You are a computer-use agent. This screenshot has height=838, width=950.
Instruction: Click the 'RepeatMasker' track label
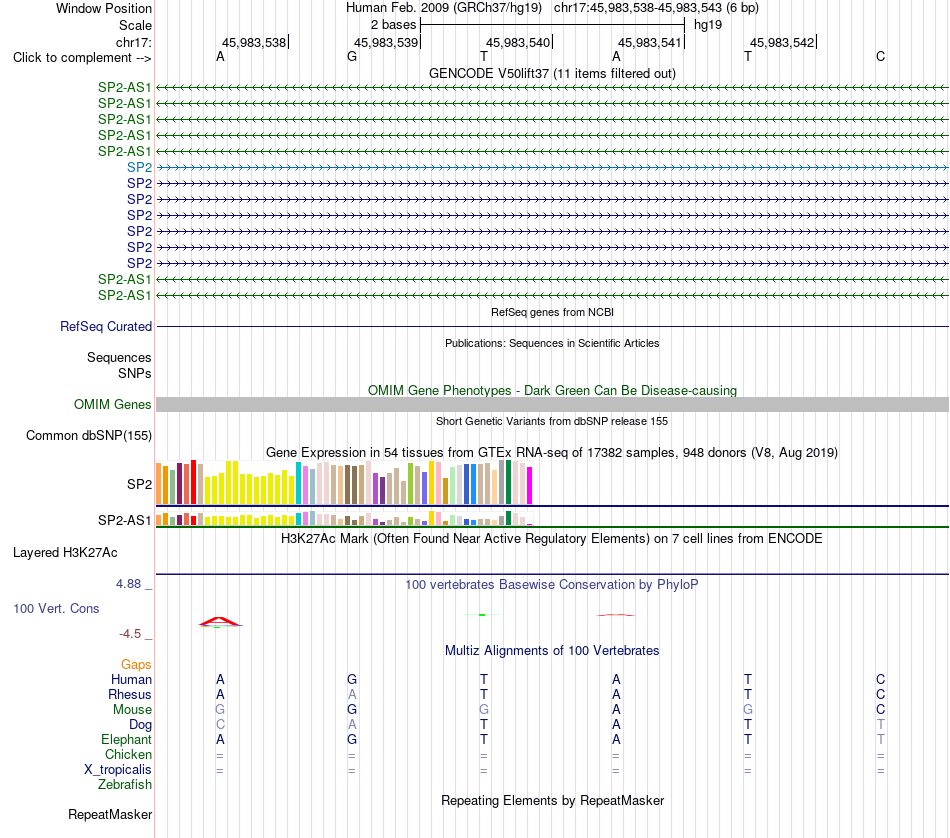pos(110,815)
